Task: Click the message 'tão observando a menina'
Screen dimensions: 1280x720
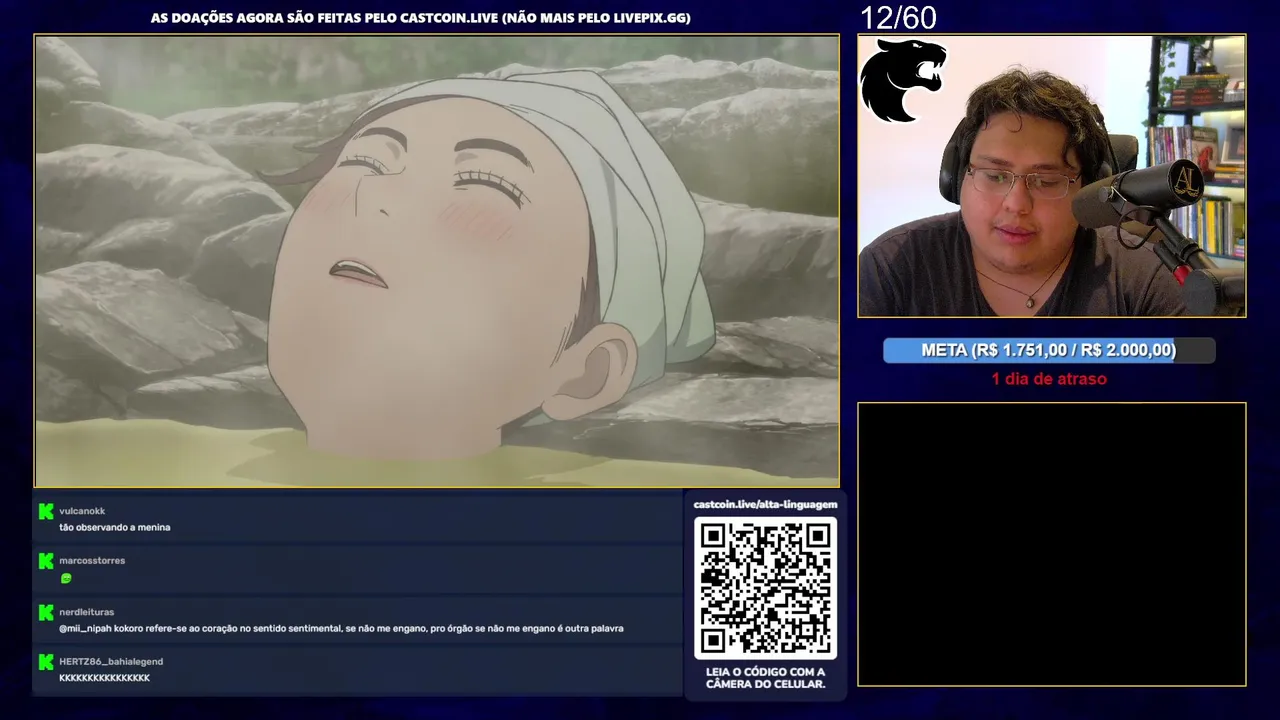Action: point(115,527)
